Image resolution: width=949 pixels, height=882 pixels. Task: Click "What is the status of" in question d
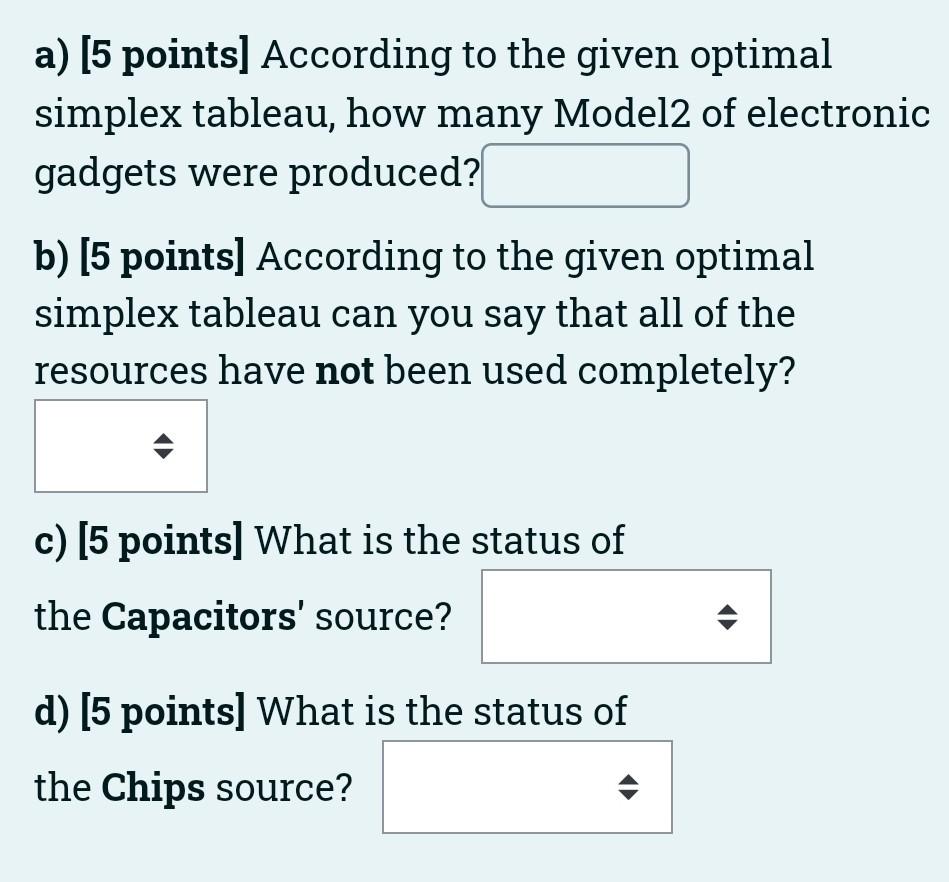441,712
